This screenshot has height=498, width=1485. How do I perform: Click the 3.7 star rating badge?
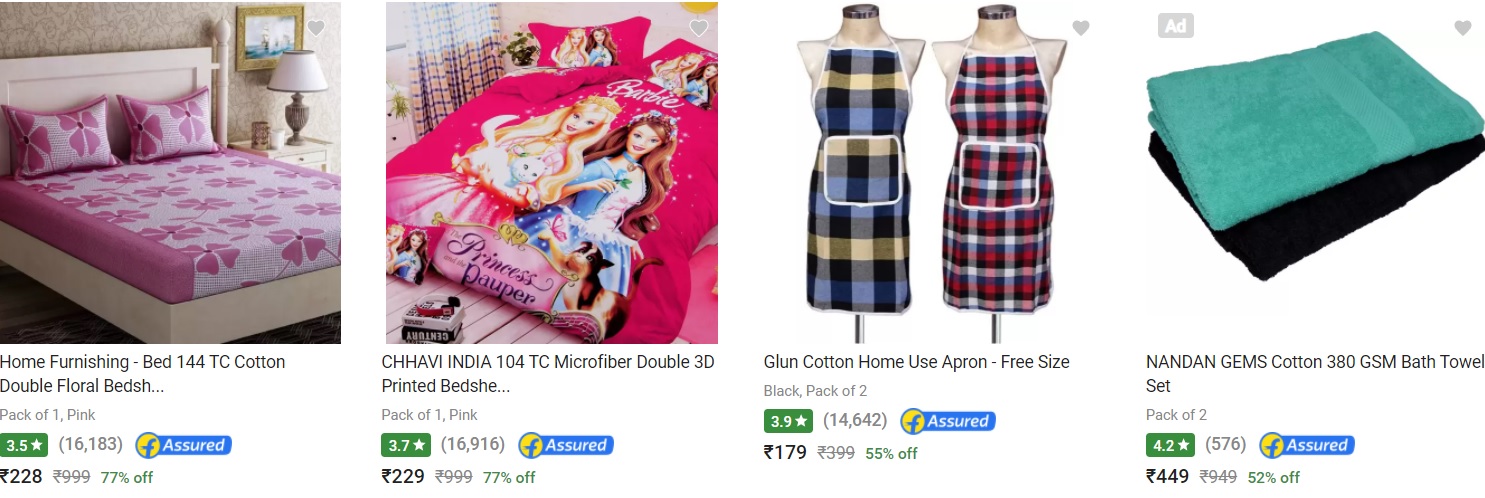405,445
